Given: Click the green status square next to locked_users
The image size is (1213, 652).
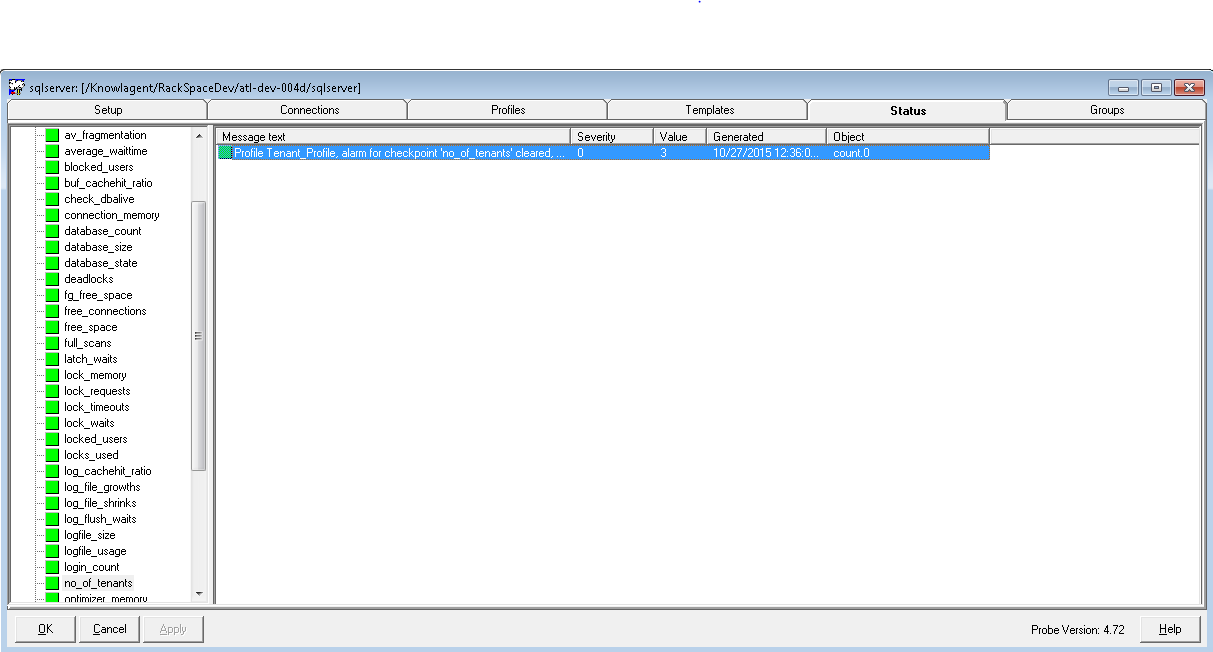Looking at the screenshot, I should [x=52, y=439].
